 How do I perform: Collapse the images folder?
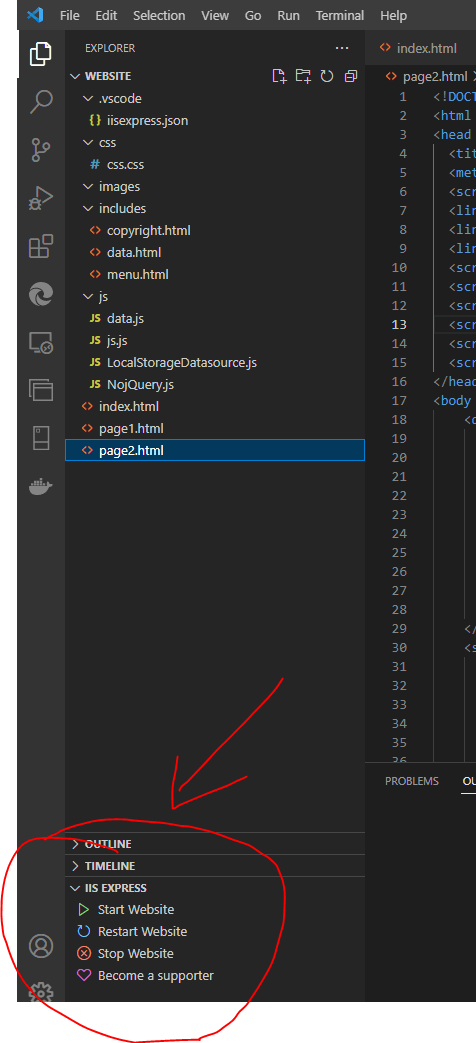coord(88,187)
